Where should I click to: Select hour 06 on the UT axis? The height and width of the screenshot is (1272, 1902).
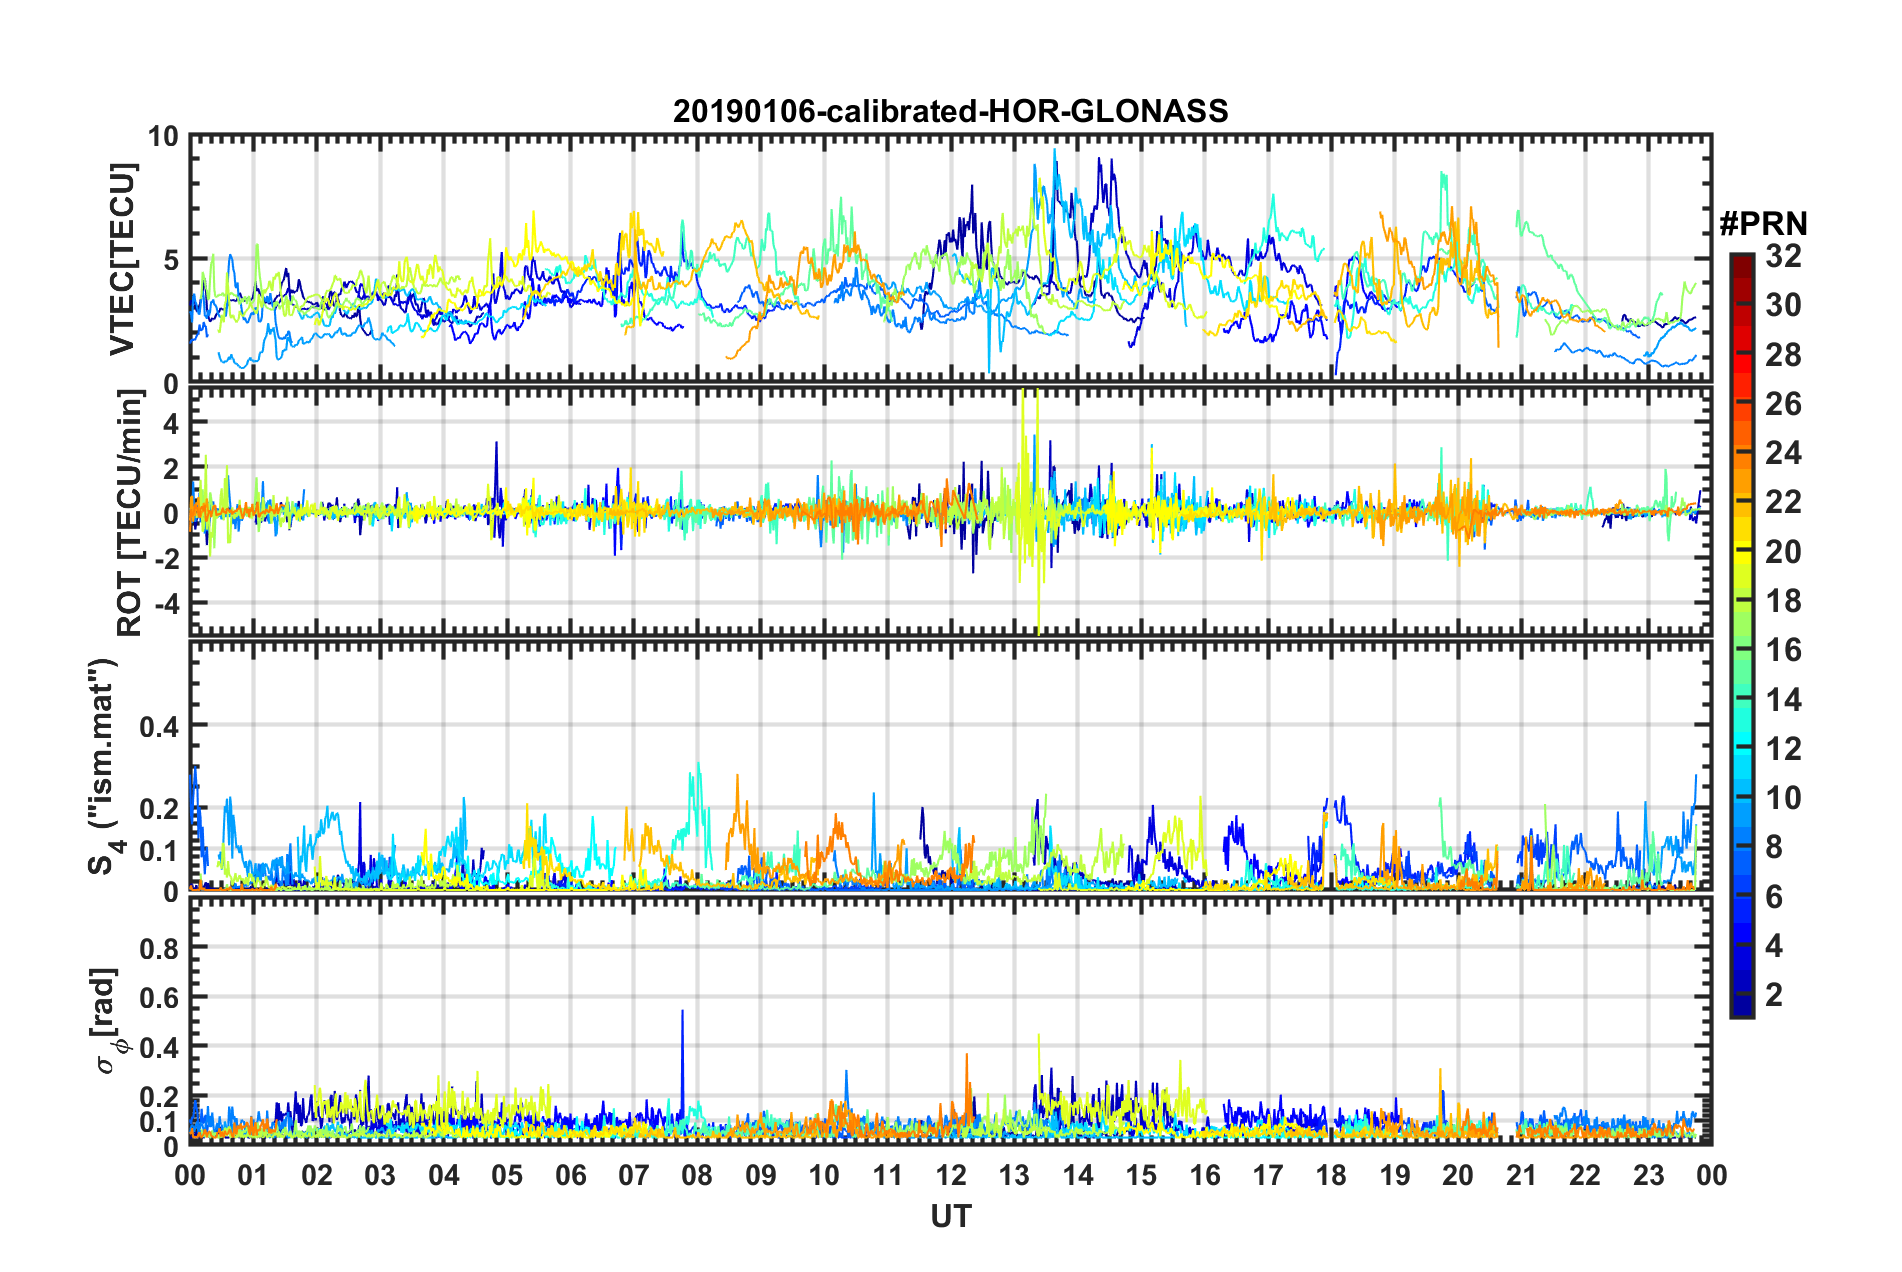pyautogui.click(x=571, y=1174)
